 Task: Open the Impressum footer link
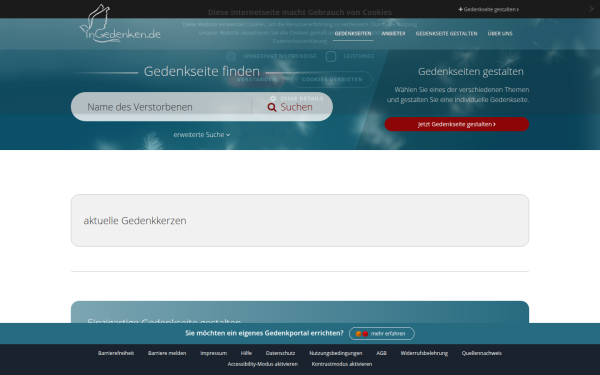[x=214, y=353]
